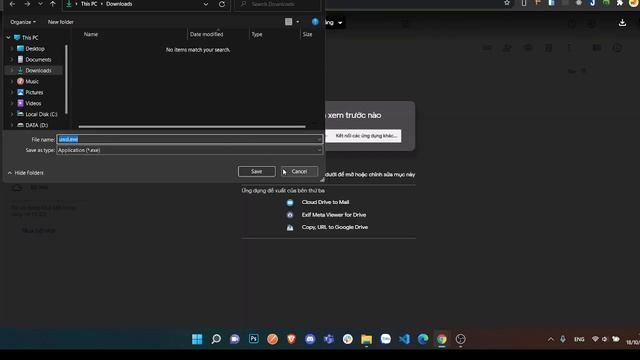Click Save to save the file
This screenshot has width=640, height=360.
pos(257,171)
